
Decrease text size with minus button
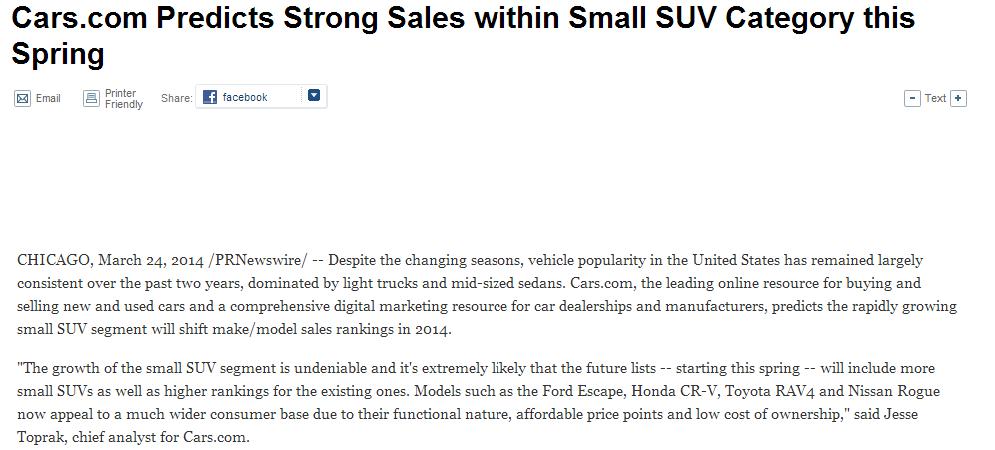coord(912,98)
